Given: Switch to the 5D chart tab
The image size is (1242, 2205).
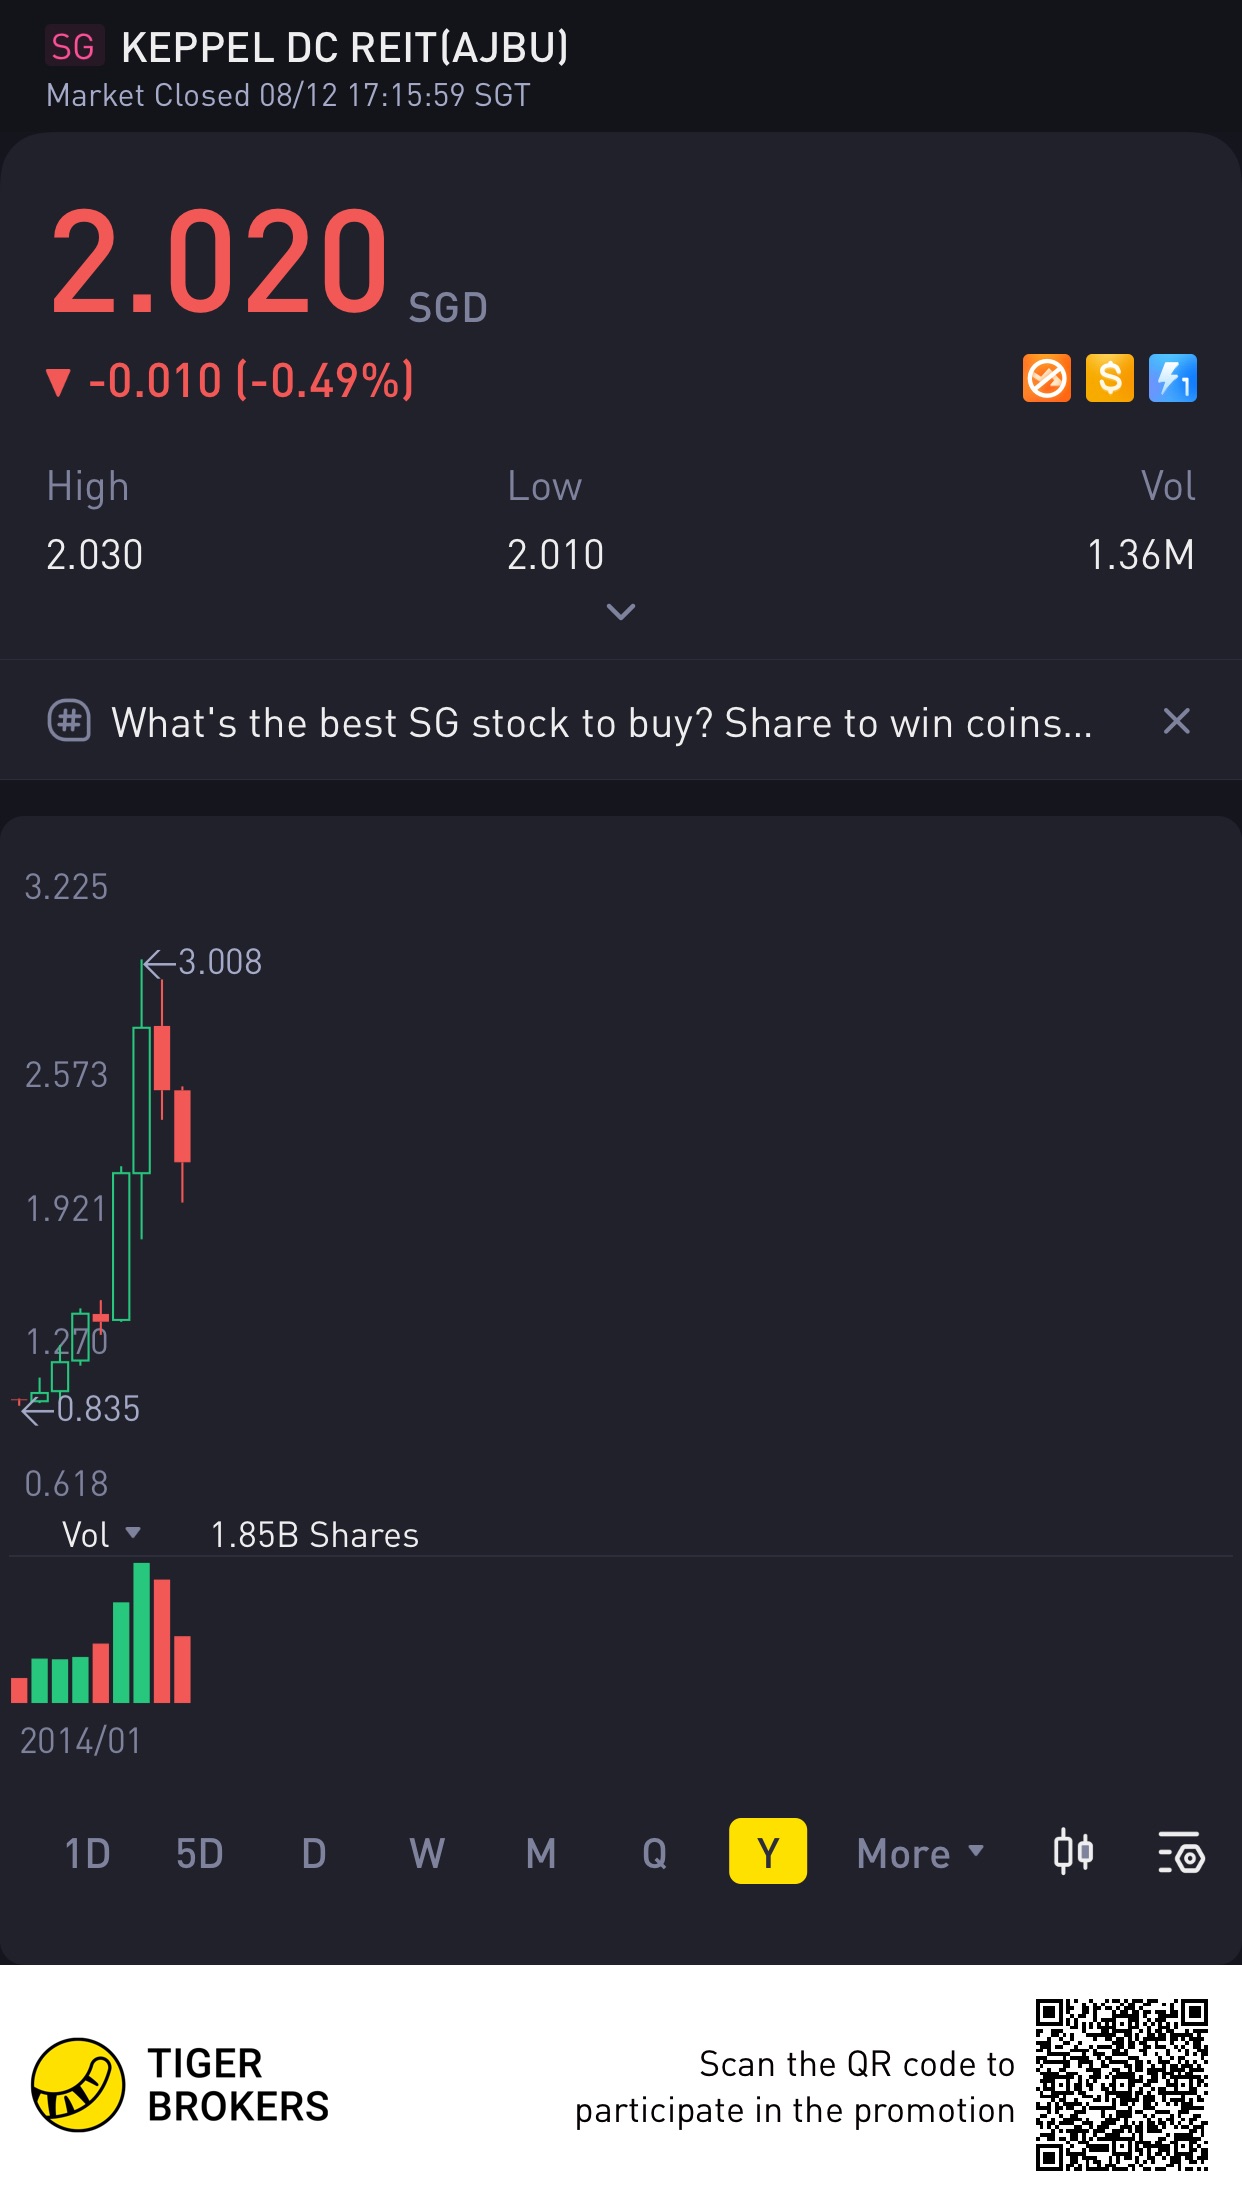Looking at the screenshot, I should click(x=199, y=1853).
